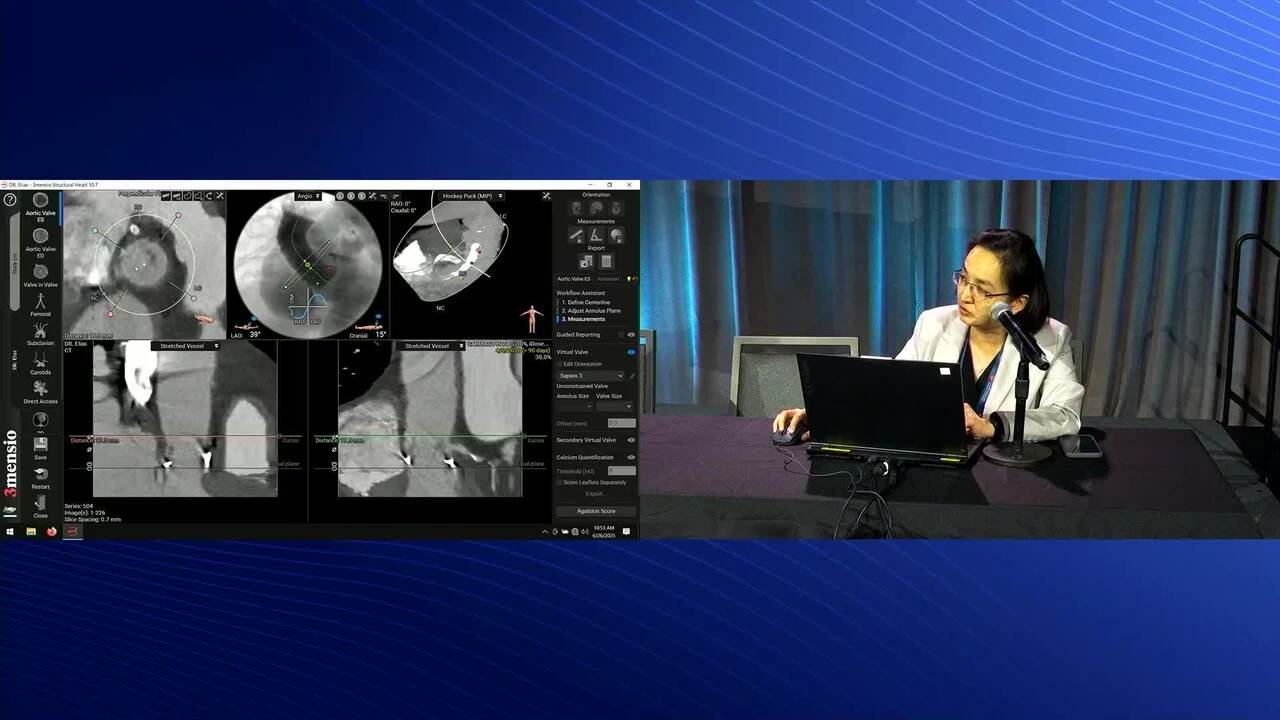The height and width of the screenshot is (720, 1280).
Task: Select the third measurement tool icon
Action: pyautogui.click(x=617, y=235)
